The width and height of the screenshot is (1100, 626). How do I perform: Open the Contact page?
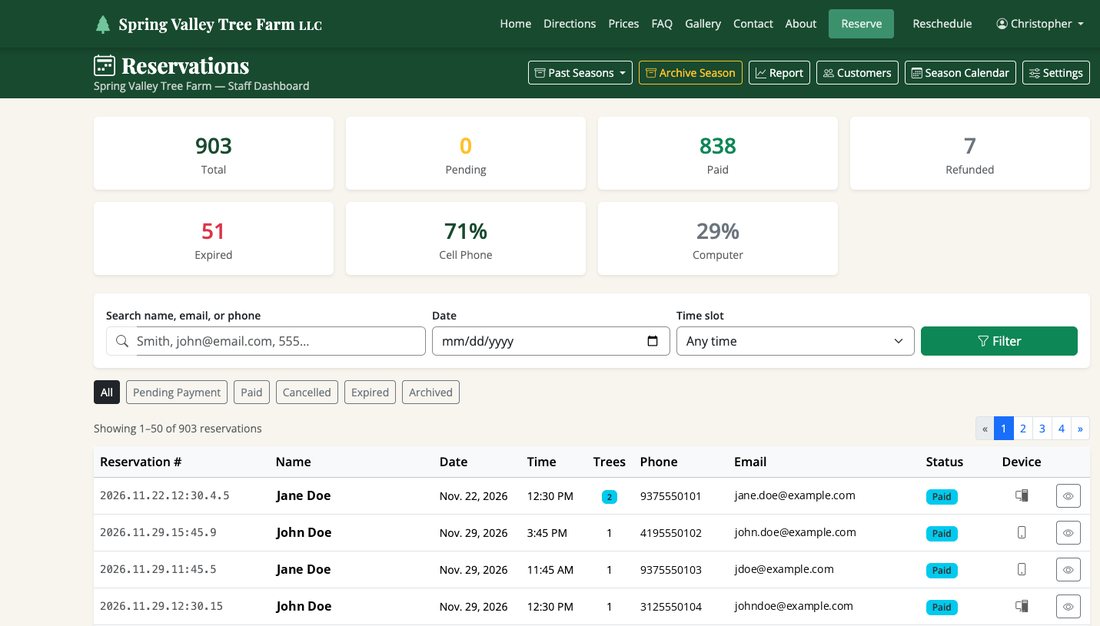[753, 24]
